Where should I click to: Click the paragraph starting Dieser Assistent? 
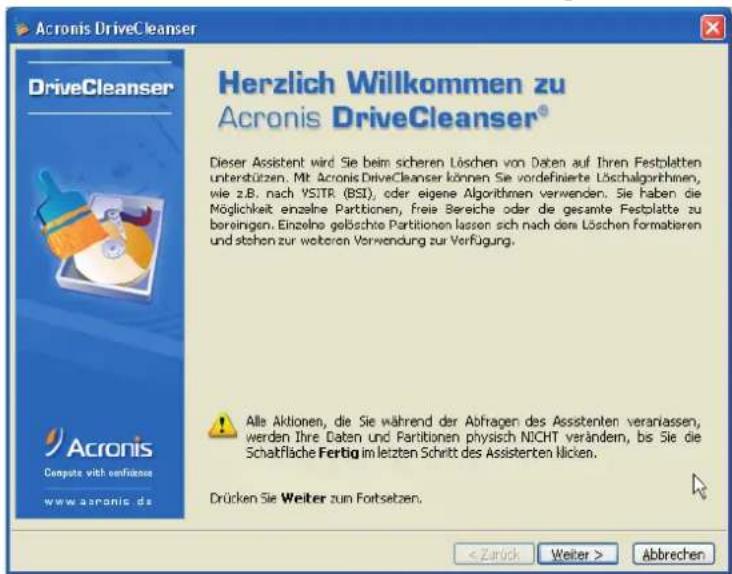pos(455,202)
